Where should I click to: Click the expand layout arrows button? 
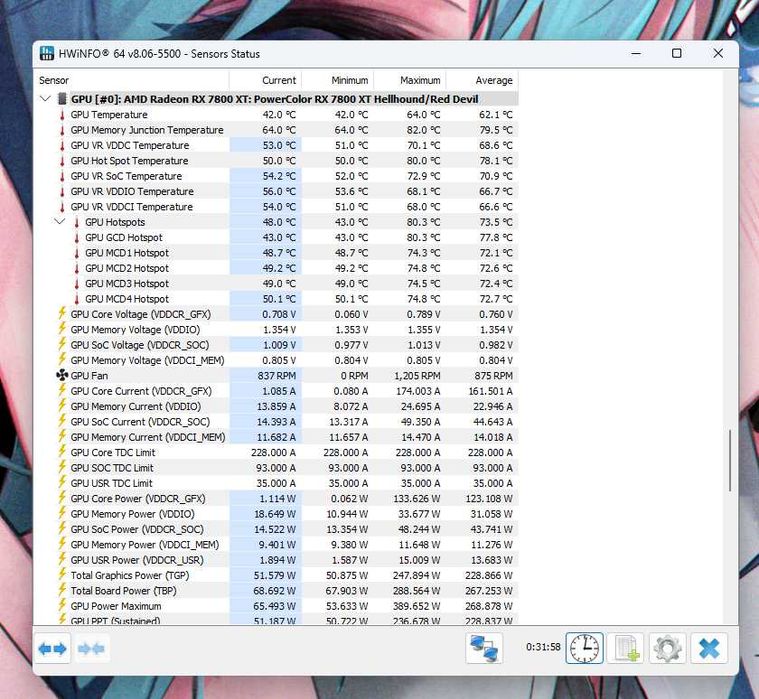(x=52, y=648)
